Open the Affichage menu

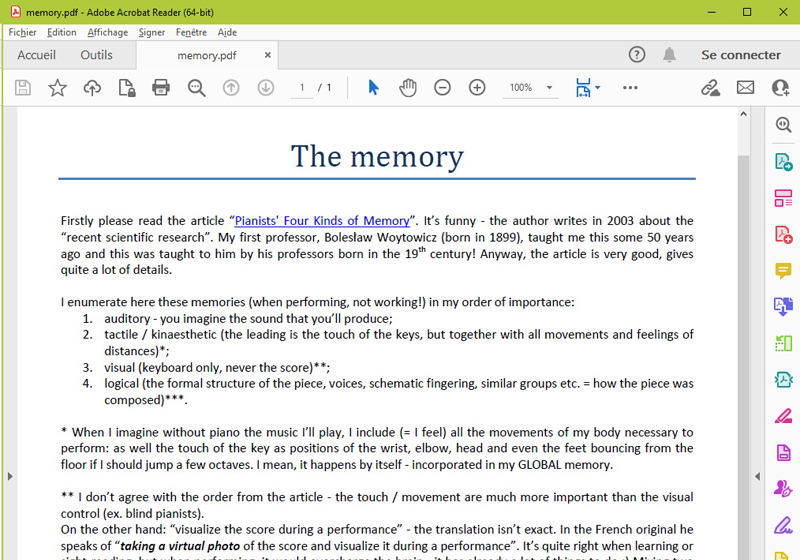[x=107, y=32]
